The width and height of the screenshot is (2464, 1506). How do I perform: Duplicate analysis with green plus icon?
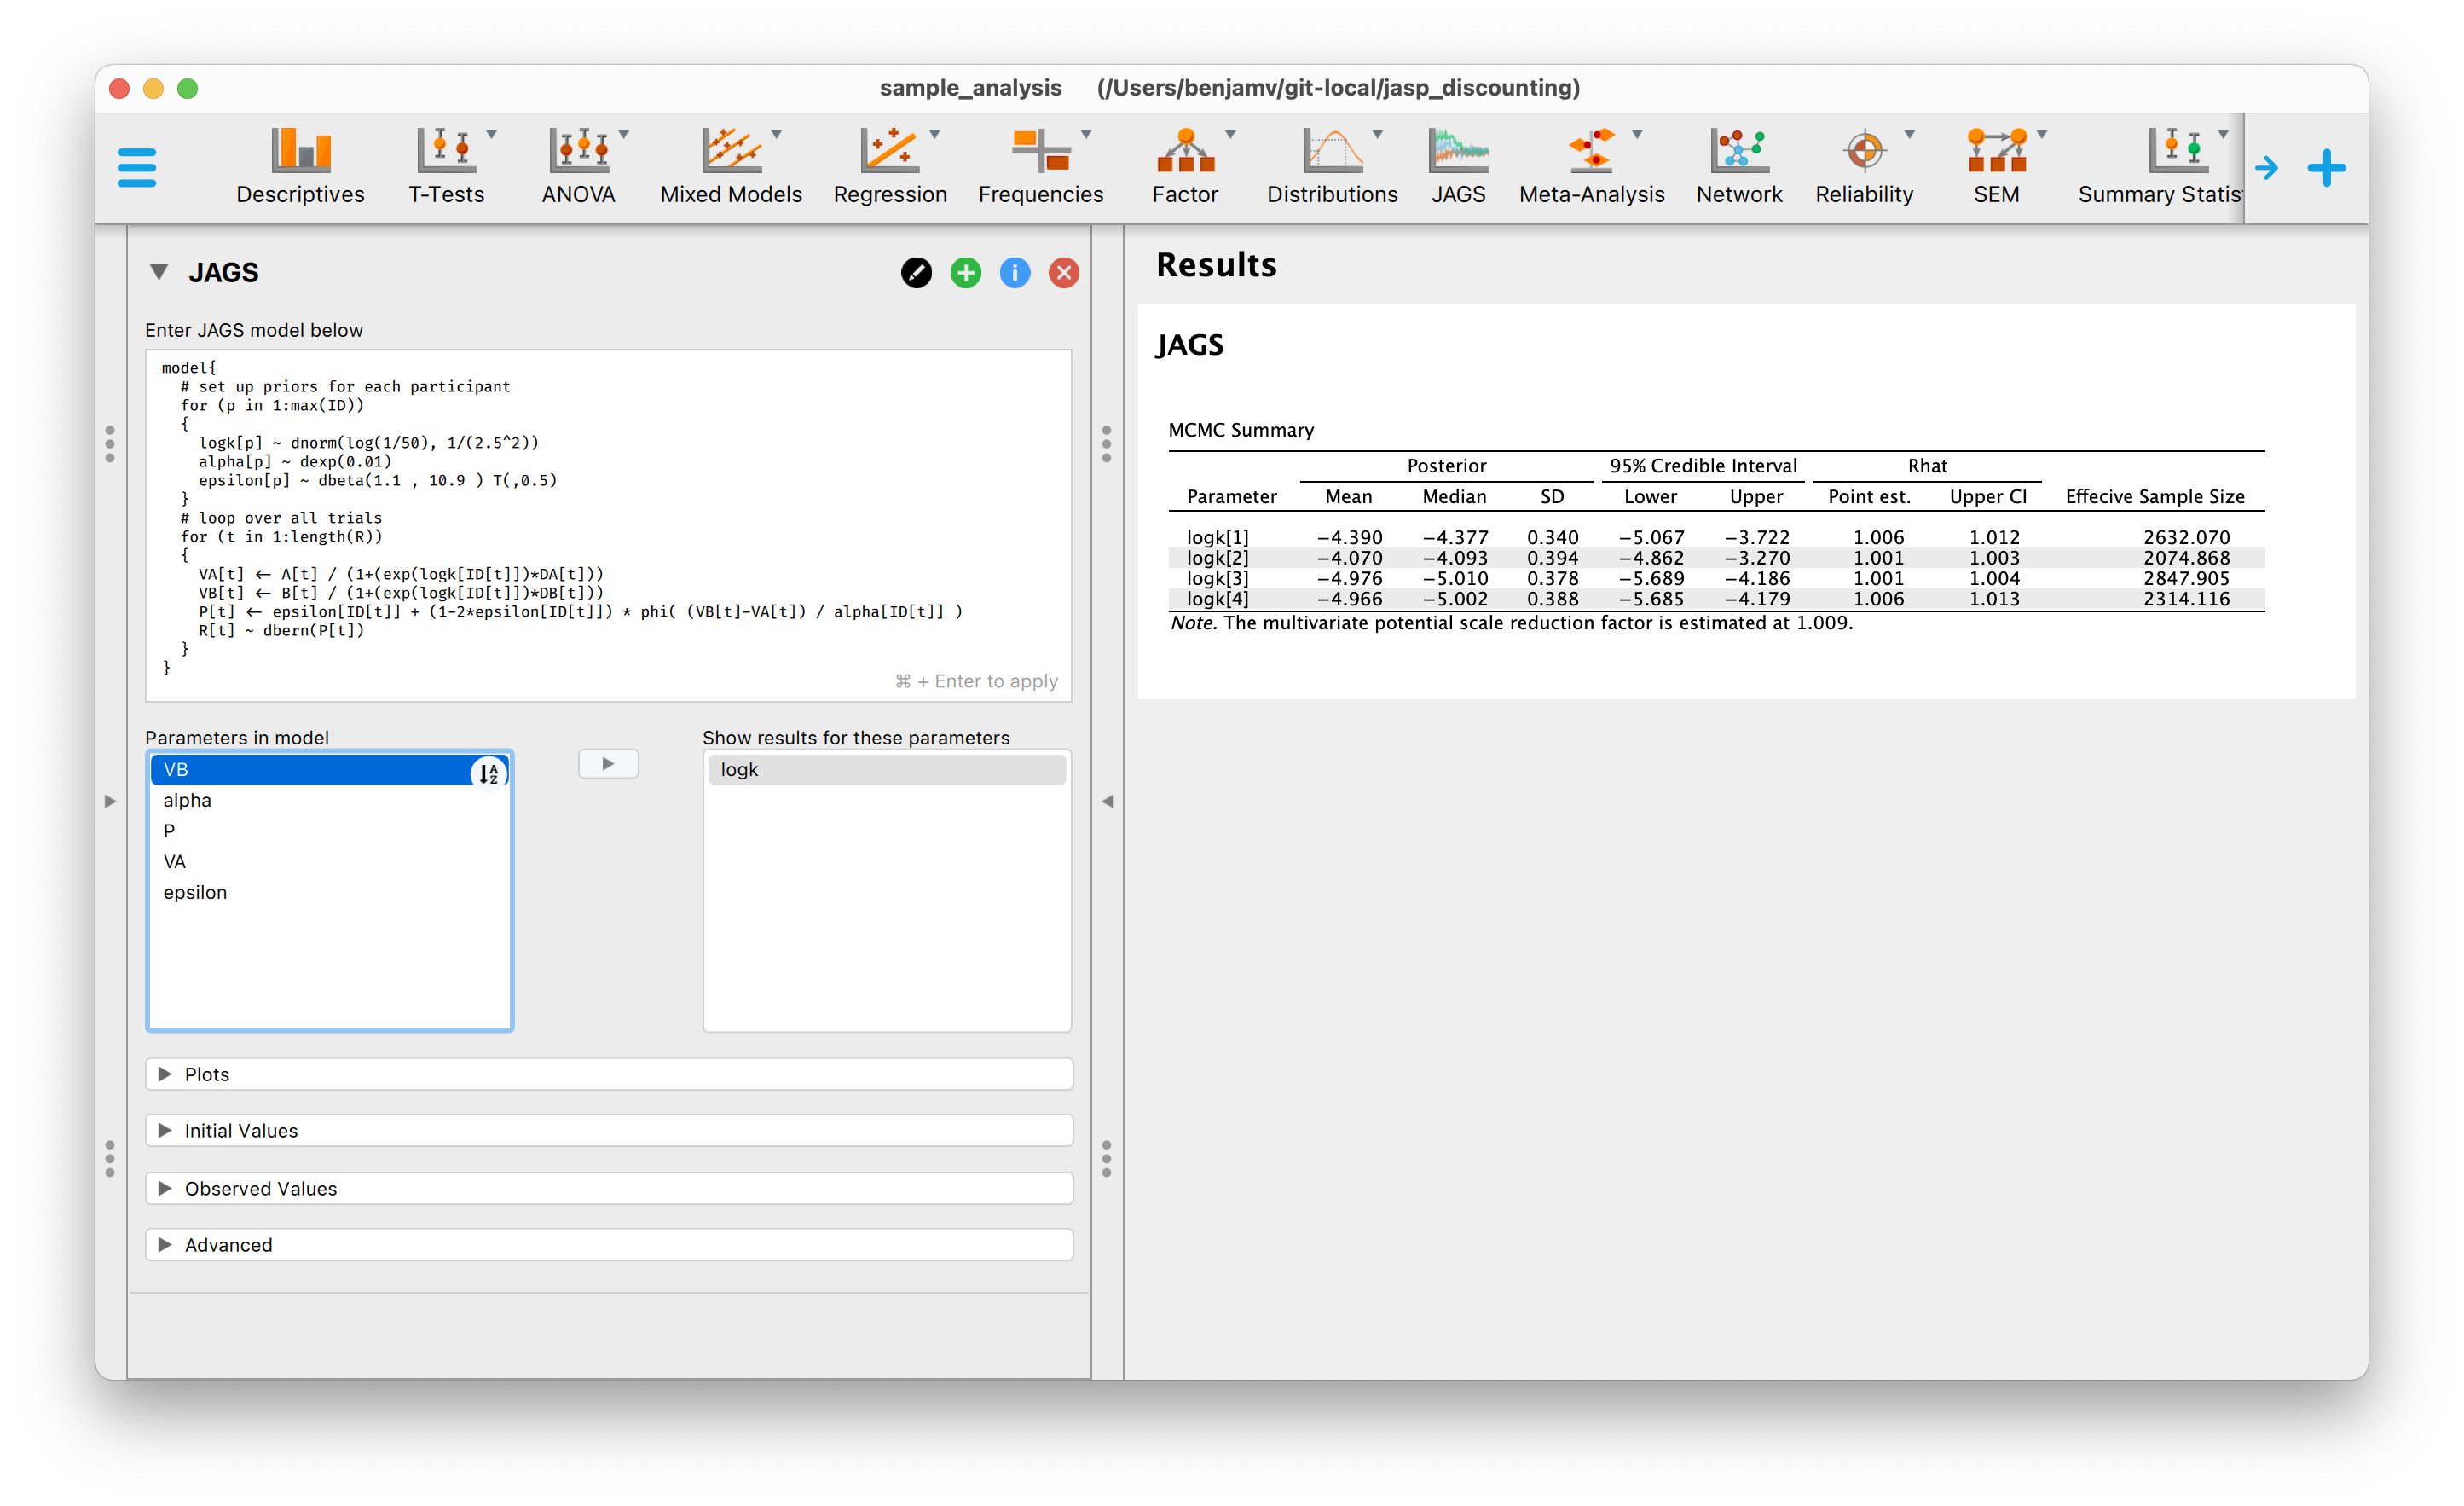tap(965, 273)
